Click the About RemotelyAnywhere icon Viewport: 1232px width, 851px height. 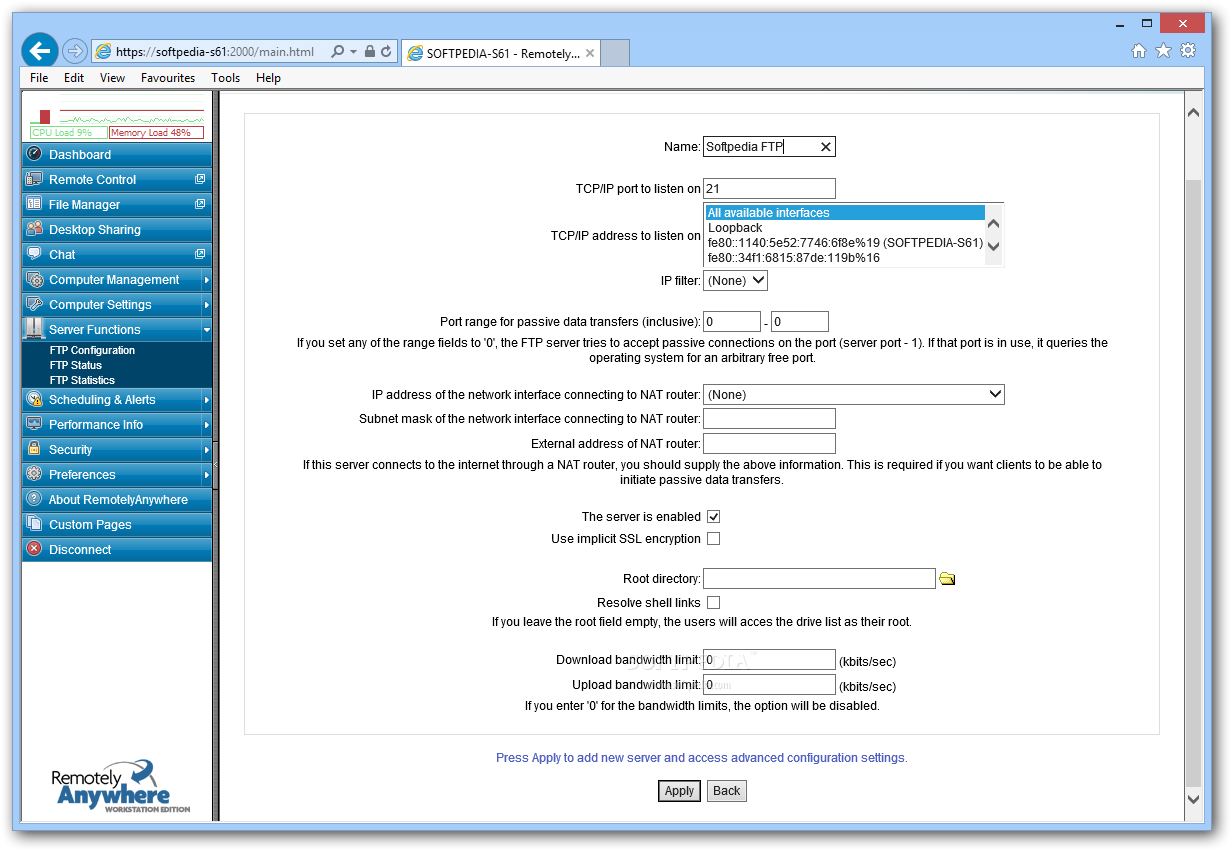pos(34,499)
